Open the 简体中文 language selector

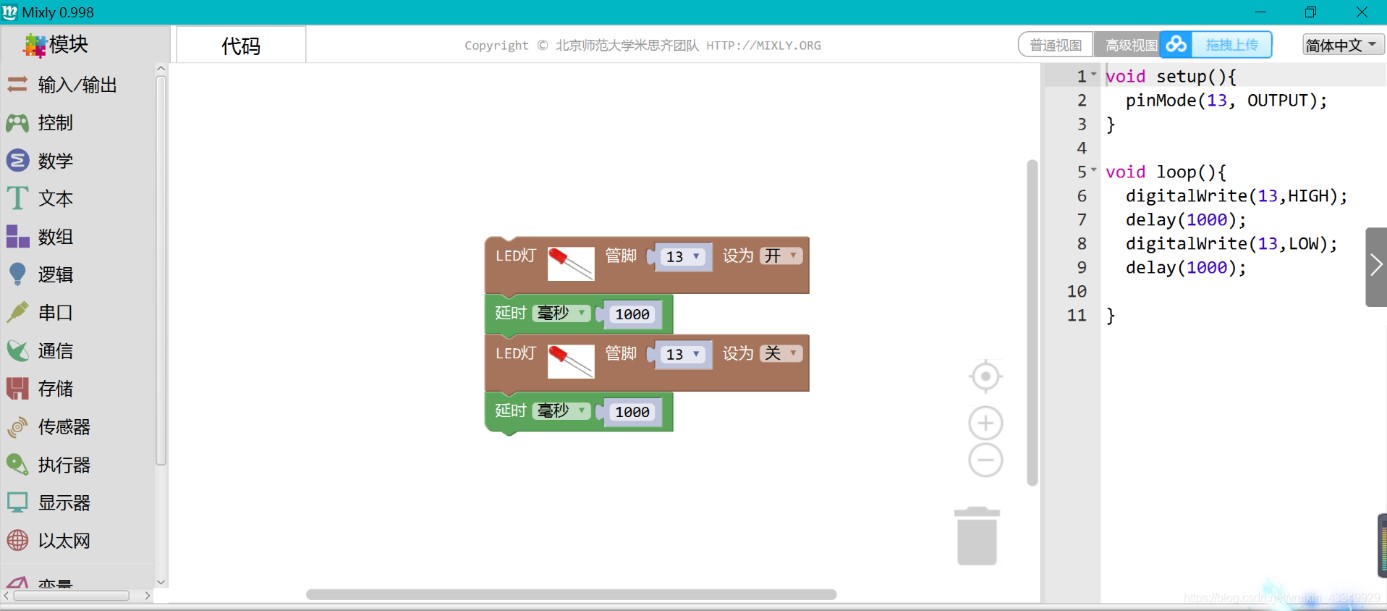pyautogui.click(x=1340, y=44)
